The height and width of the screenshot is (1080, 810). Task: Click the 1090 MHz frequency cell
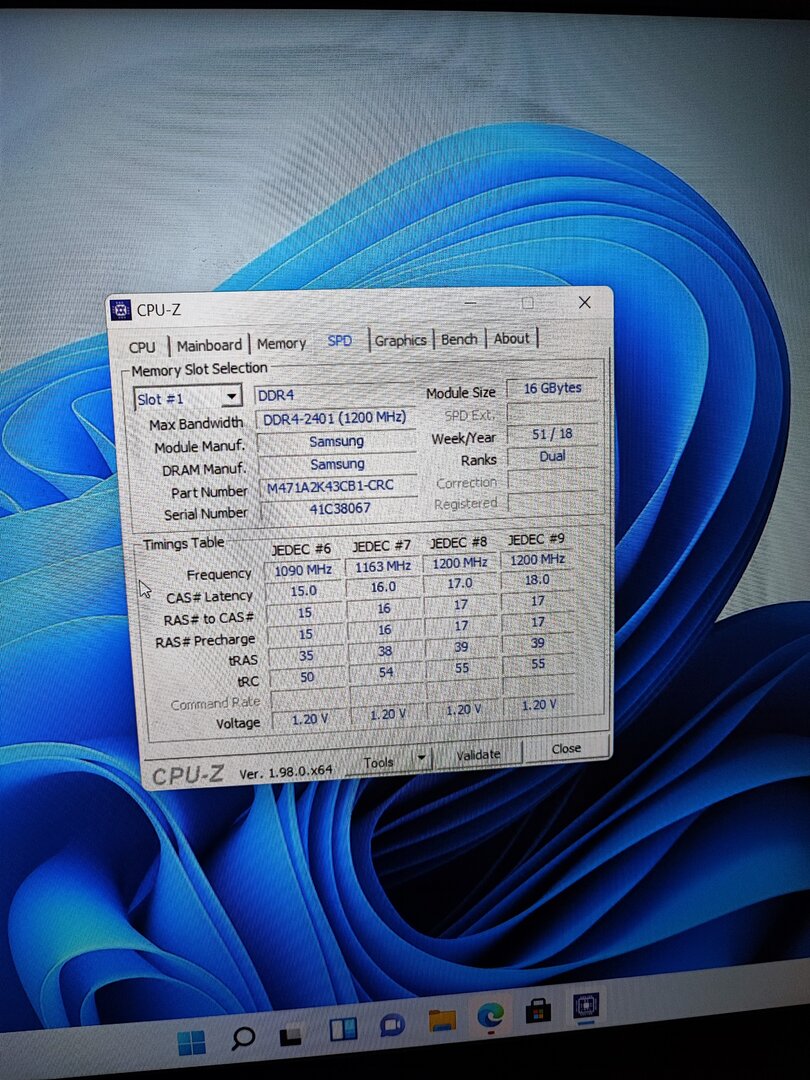[x=303, y=570]
